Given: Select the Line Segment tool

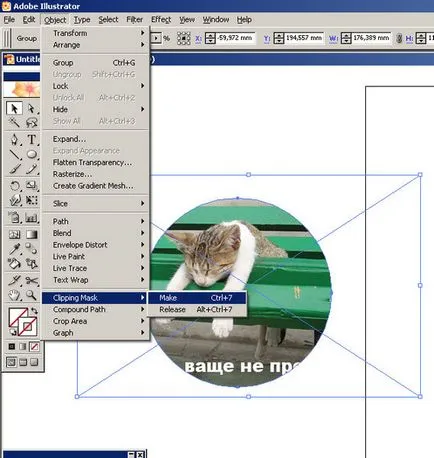Looking at the screenshot, I should (14, 154).
